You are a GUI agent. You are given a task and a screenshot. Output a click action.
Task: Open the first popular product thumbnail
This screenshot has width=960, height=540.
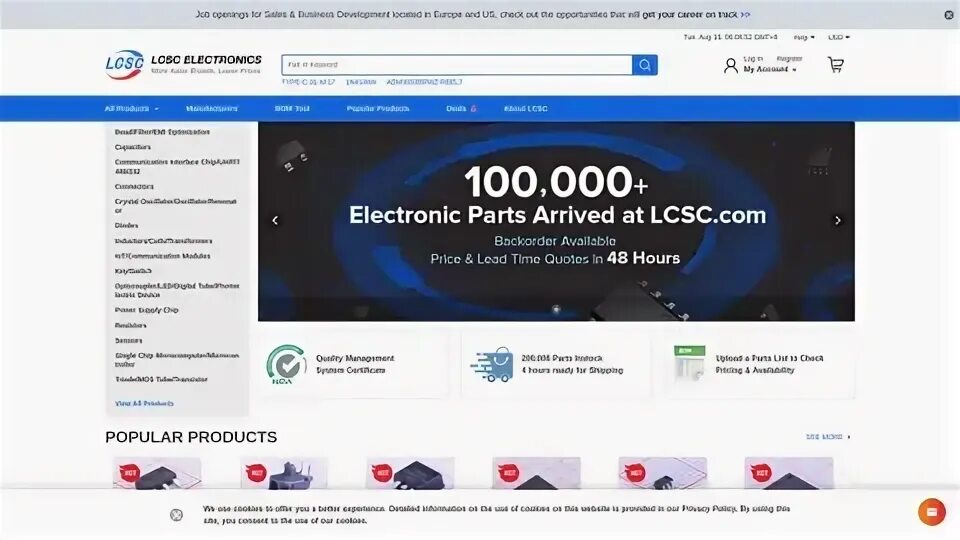tap(157, 473)
